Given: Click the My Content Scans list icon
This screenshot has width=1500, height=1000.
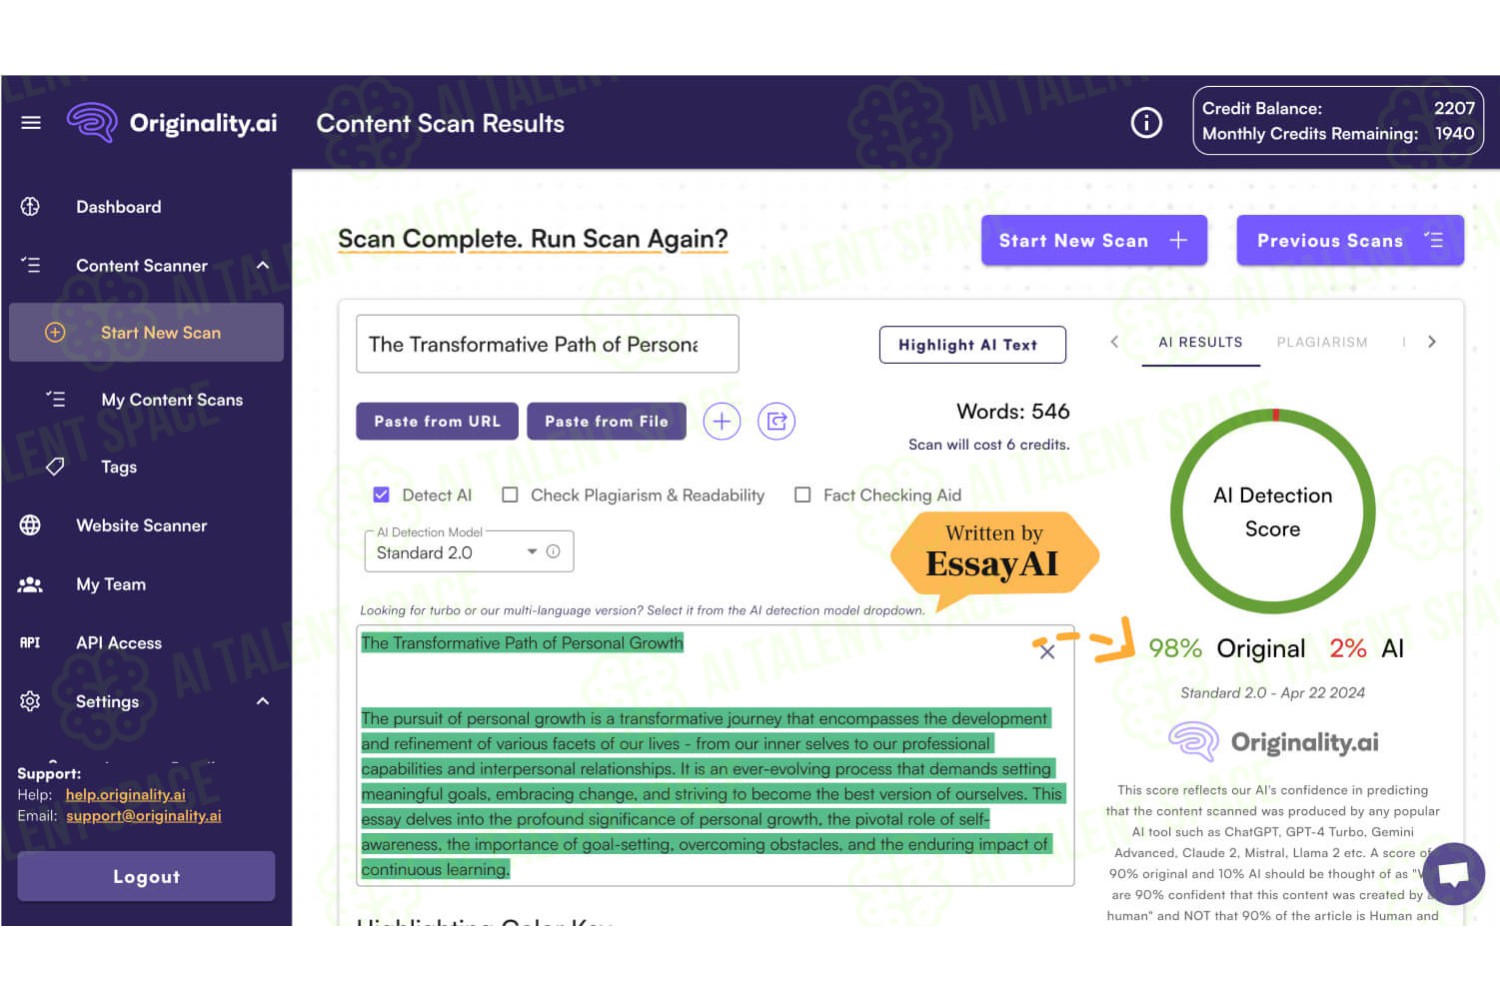Looking at the screenshot, I should 55,399.
